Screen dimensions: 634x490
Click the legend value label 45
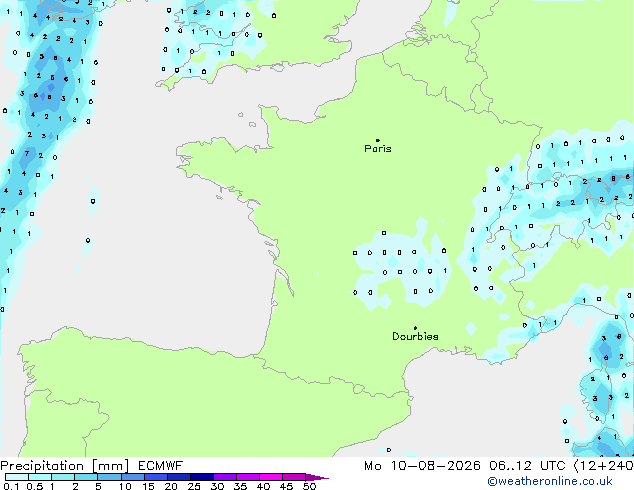[286, 486]
